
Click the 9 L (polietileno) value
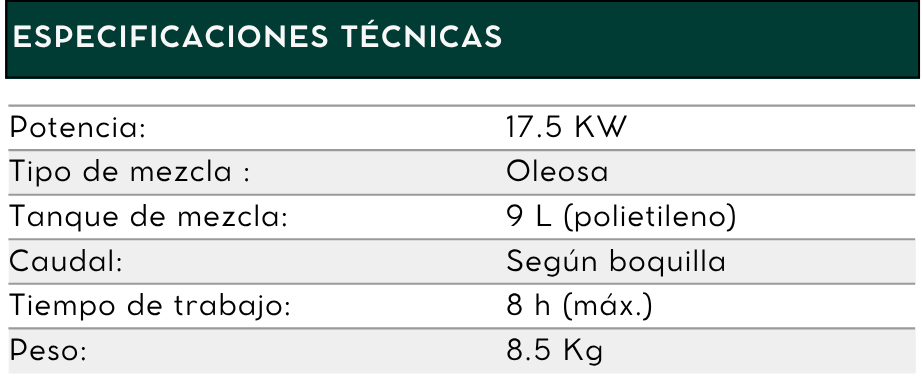point(622,216)
